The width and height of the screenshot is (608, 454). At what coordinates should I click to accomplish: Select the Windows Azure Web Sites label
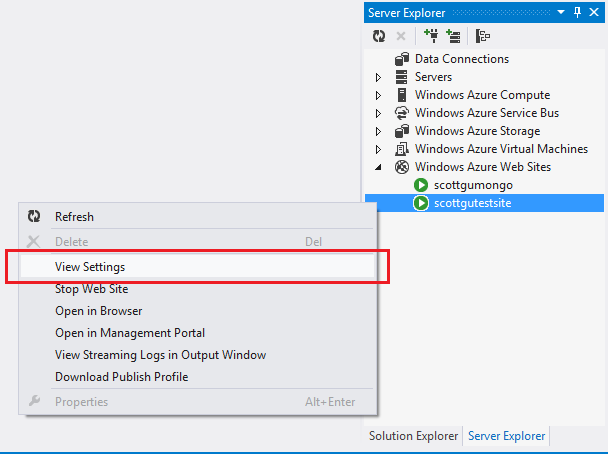click(483, 167)
